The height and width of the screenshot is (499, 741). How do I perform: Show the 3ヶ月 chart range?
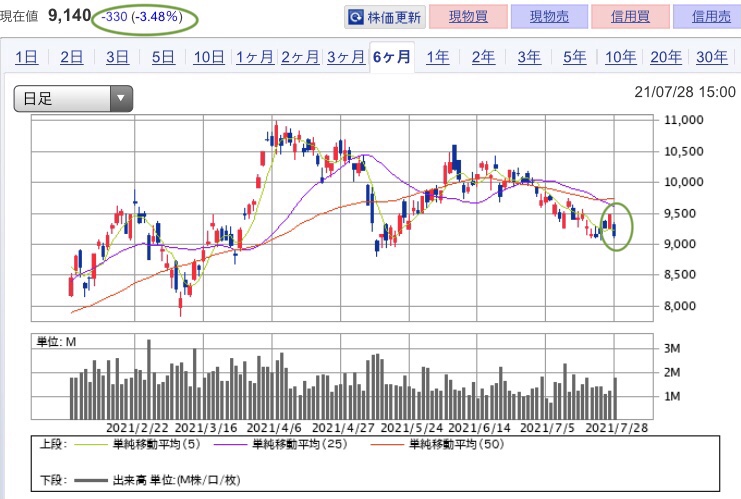coord(345,57)
